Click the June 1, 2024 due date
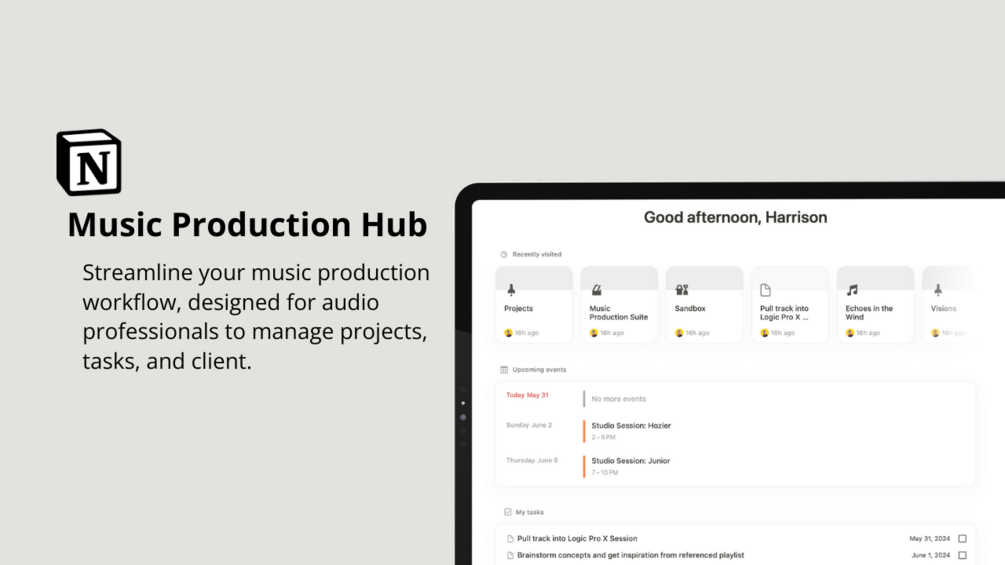 click(931, 555)
